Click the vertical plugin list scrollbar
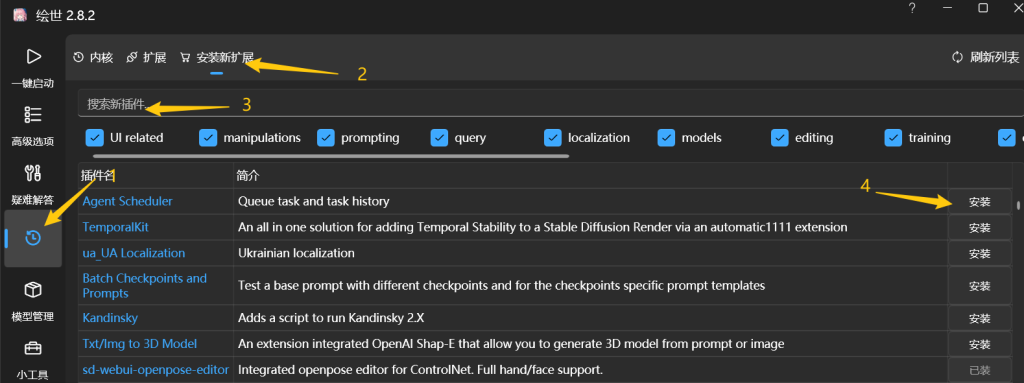Image resolution: width=1024 pixels, height=383 pixels. click(x=1018, y=205)
